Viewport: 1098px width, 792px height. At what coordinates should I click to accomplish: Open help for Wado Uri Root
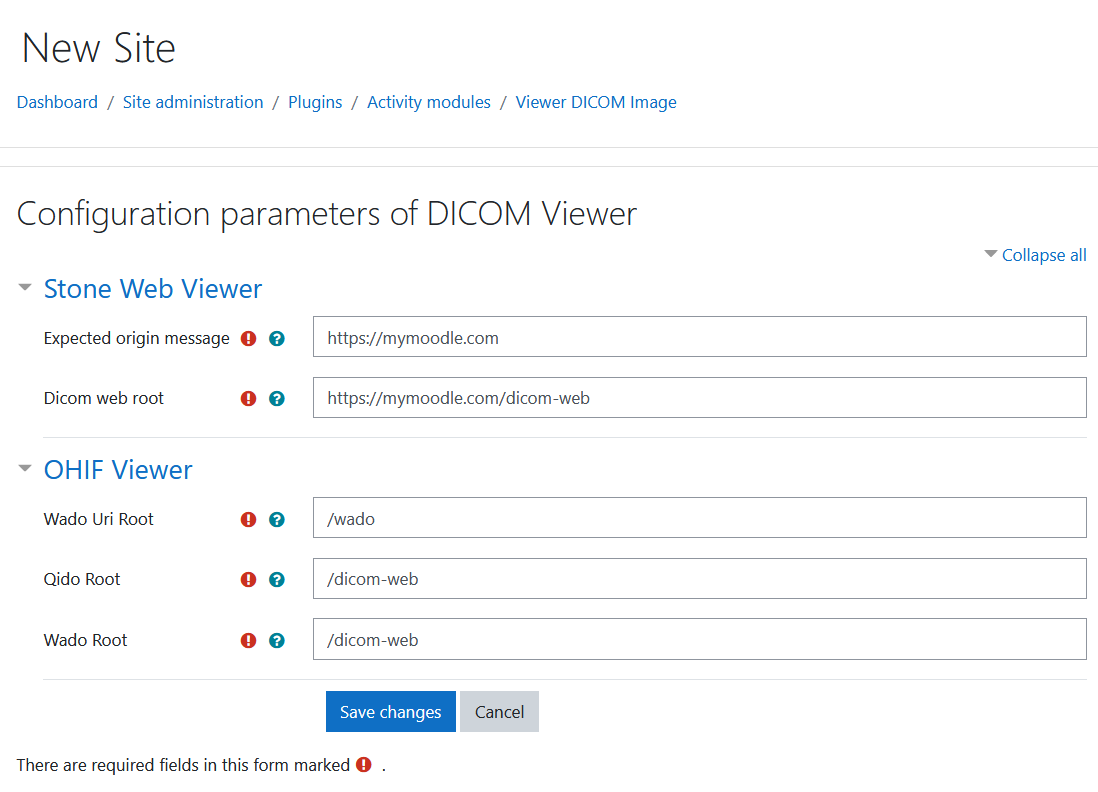[277, 518]
